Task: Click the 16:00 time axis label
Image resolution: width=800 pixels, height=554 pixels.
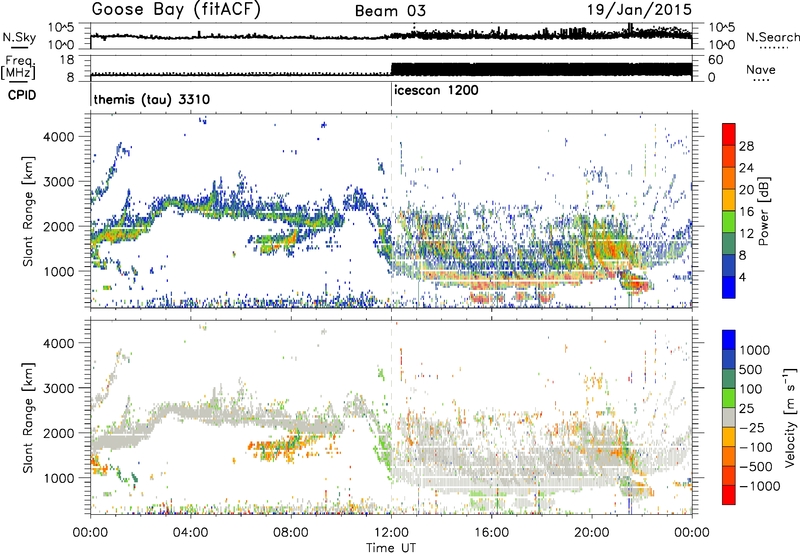Action: coord(491,533)
